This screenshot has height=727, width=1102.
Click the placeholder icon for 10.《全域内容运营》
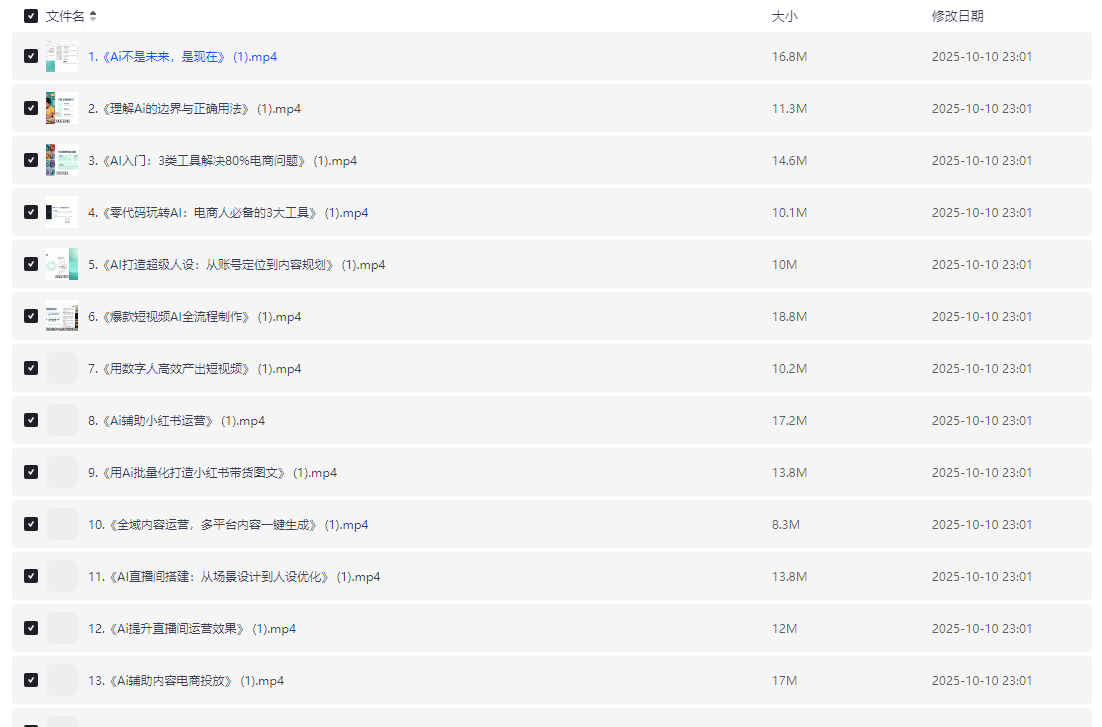62,524
